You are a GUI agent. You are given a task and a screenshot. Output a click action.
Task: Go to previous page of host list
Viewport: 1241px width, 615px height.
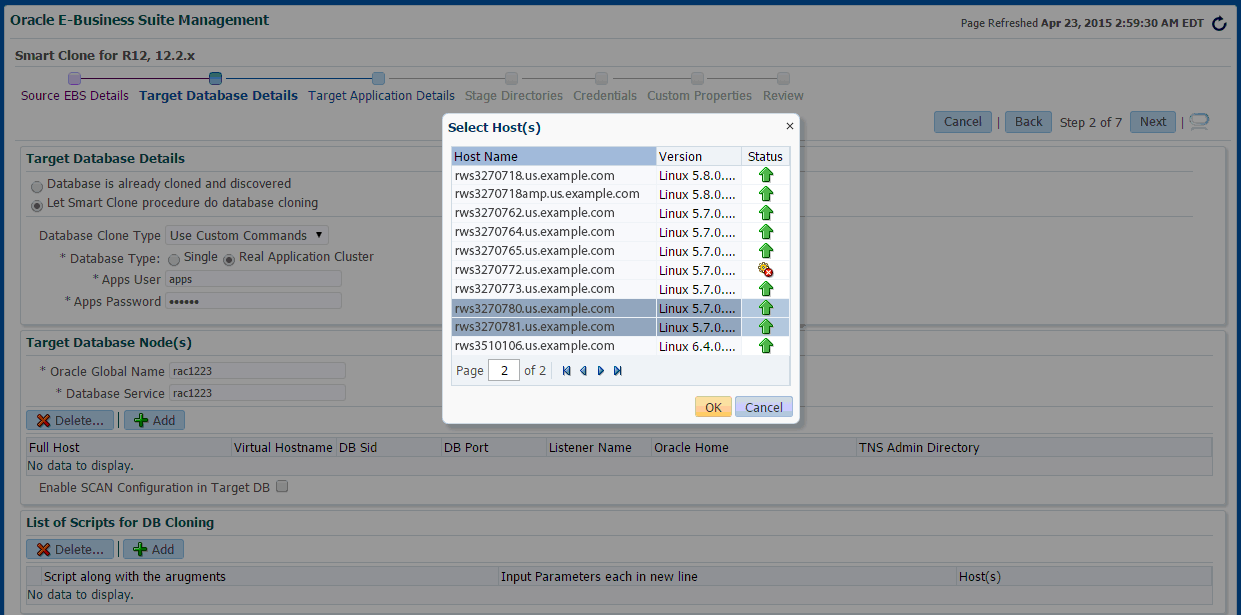coord(583,371)
